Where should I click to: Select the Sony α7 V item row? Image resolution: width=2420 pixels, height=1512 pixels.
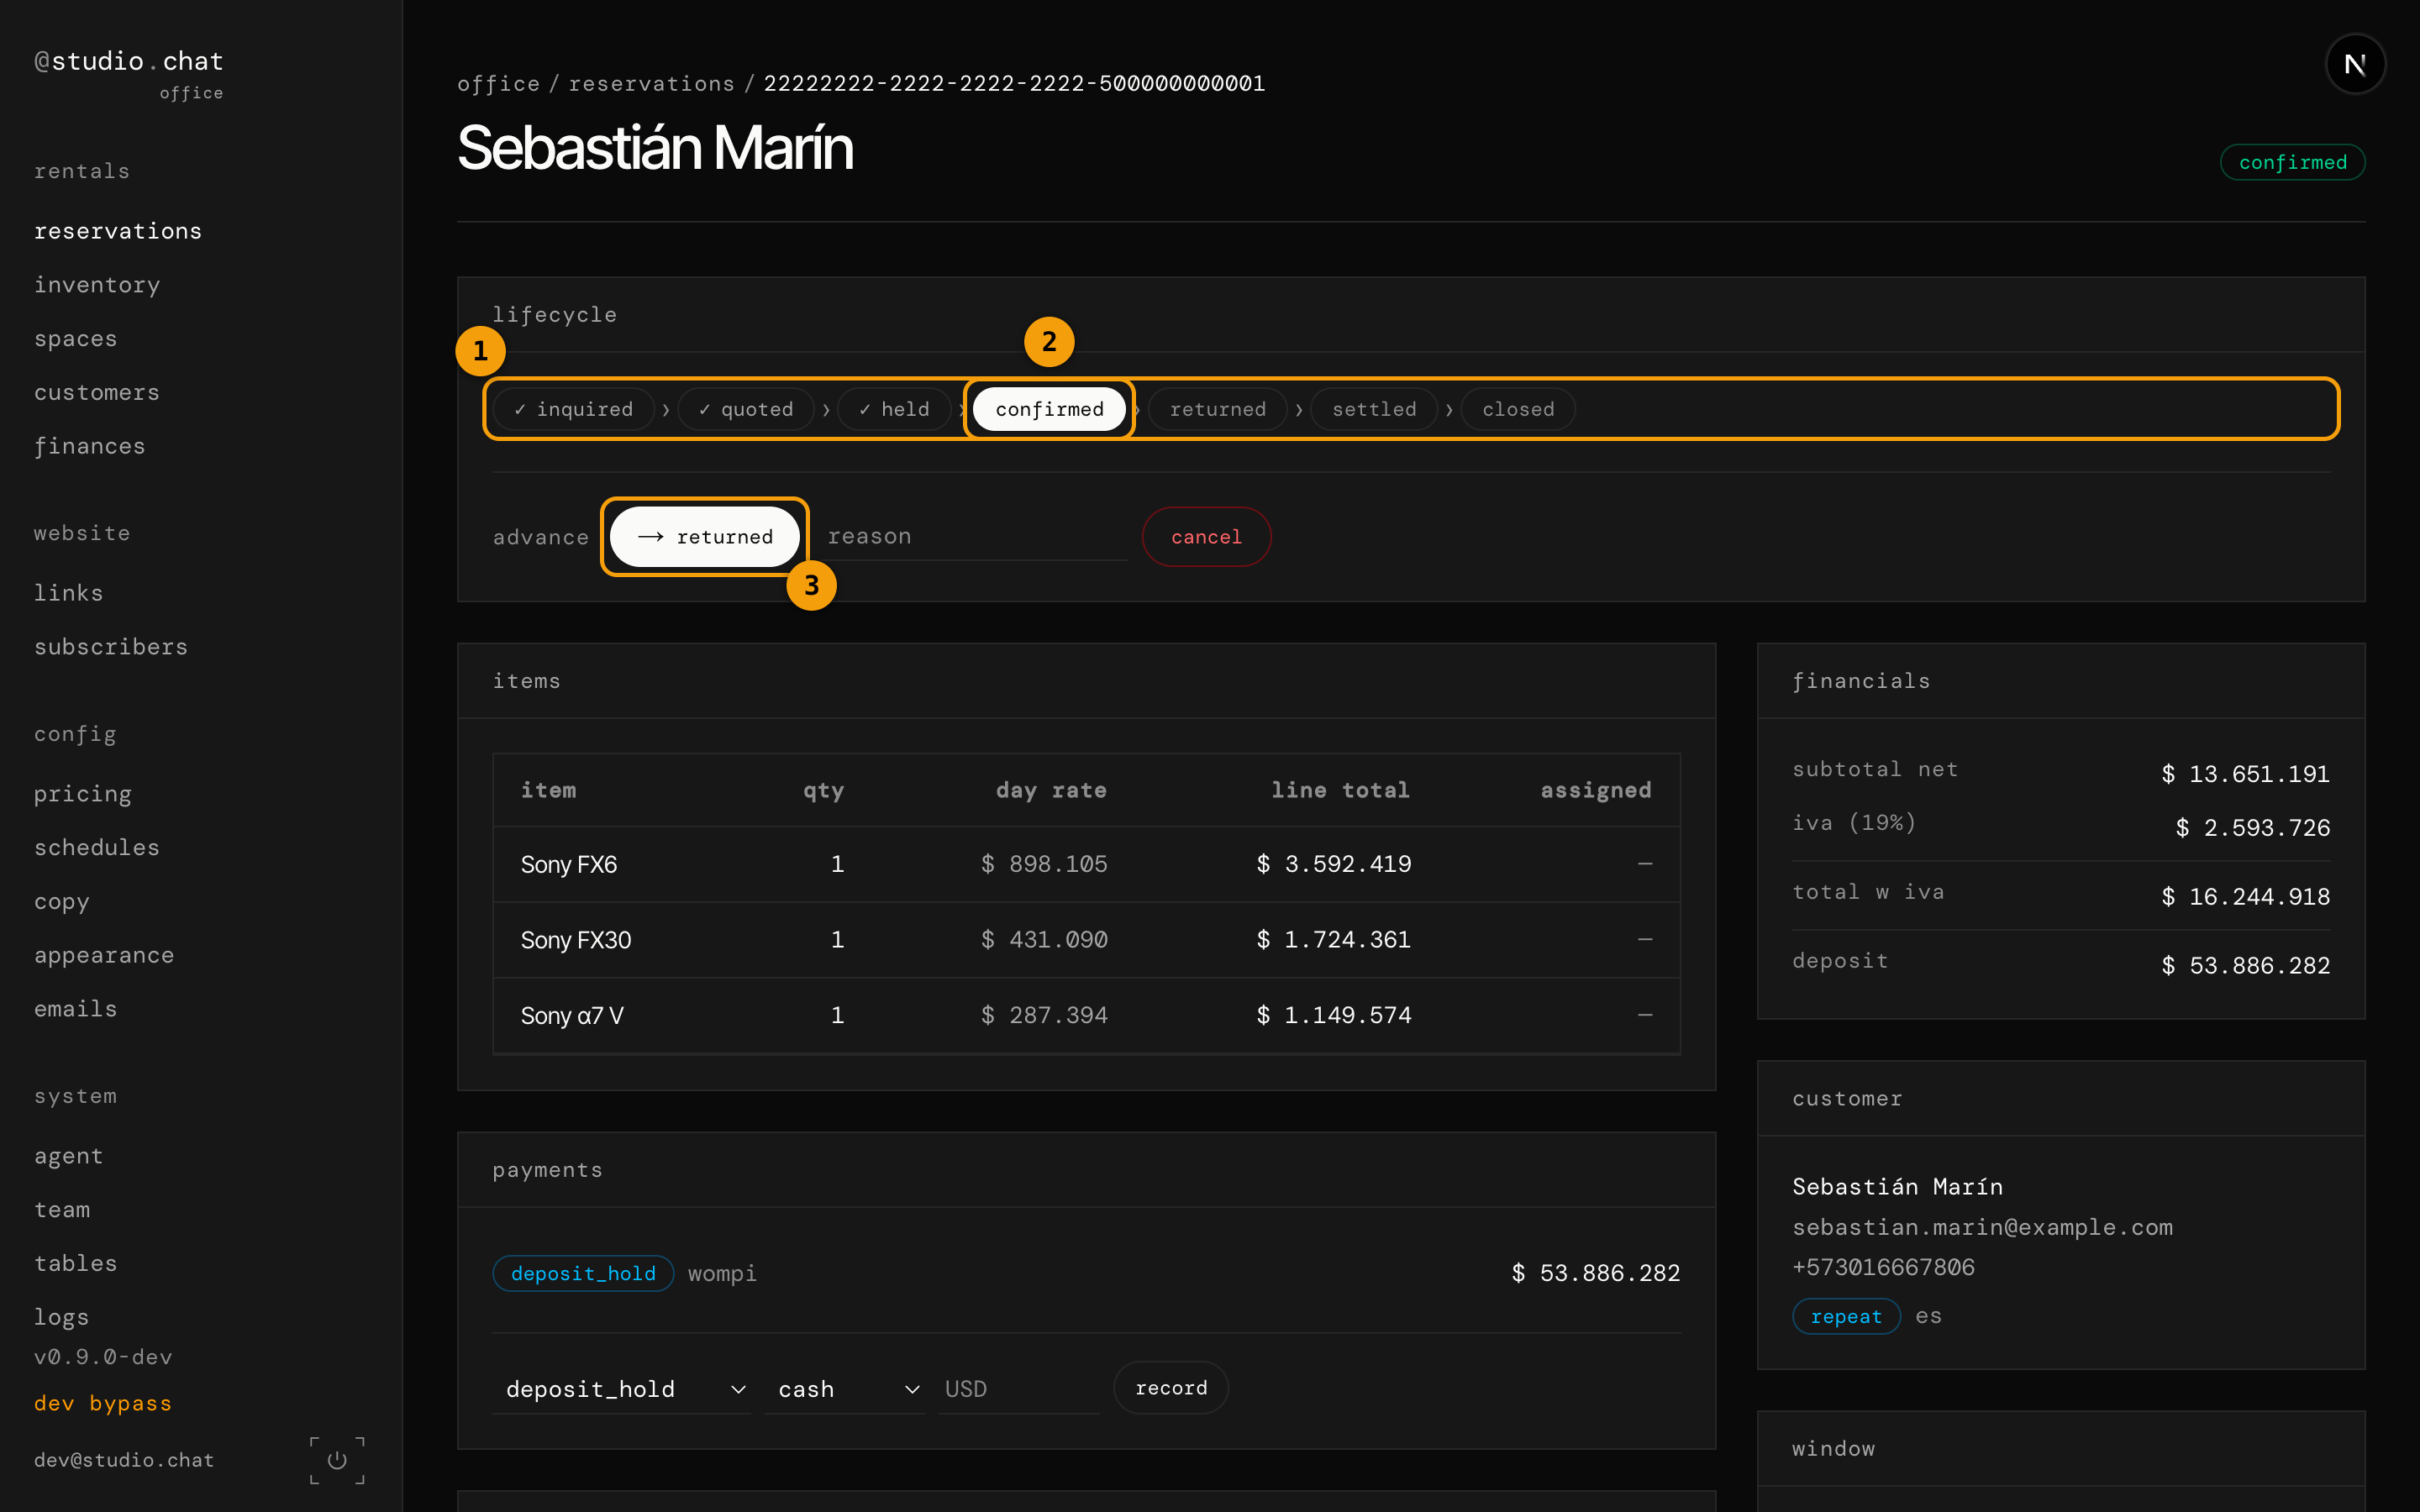(1087, 1015)
